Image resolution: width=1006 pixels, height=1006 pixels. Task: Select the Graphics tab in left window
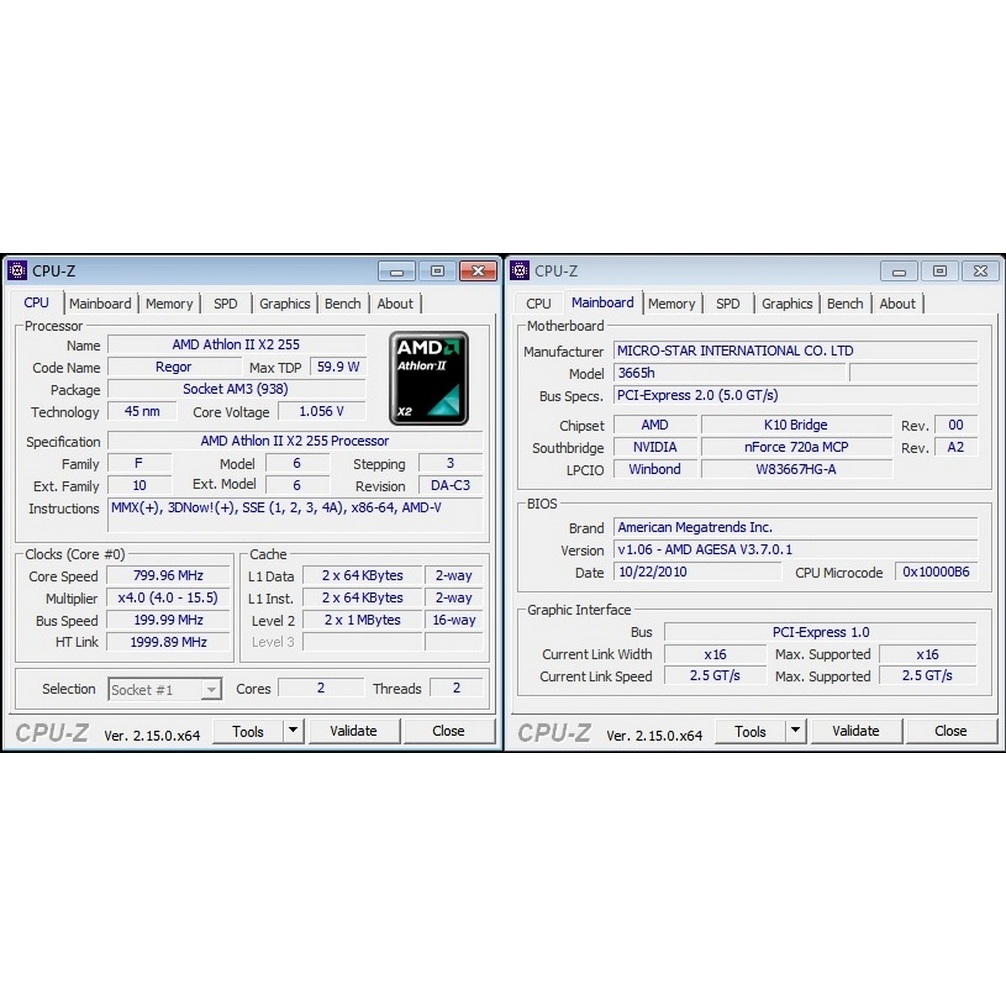tap(285, 304)
